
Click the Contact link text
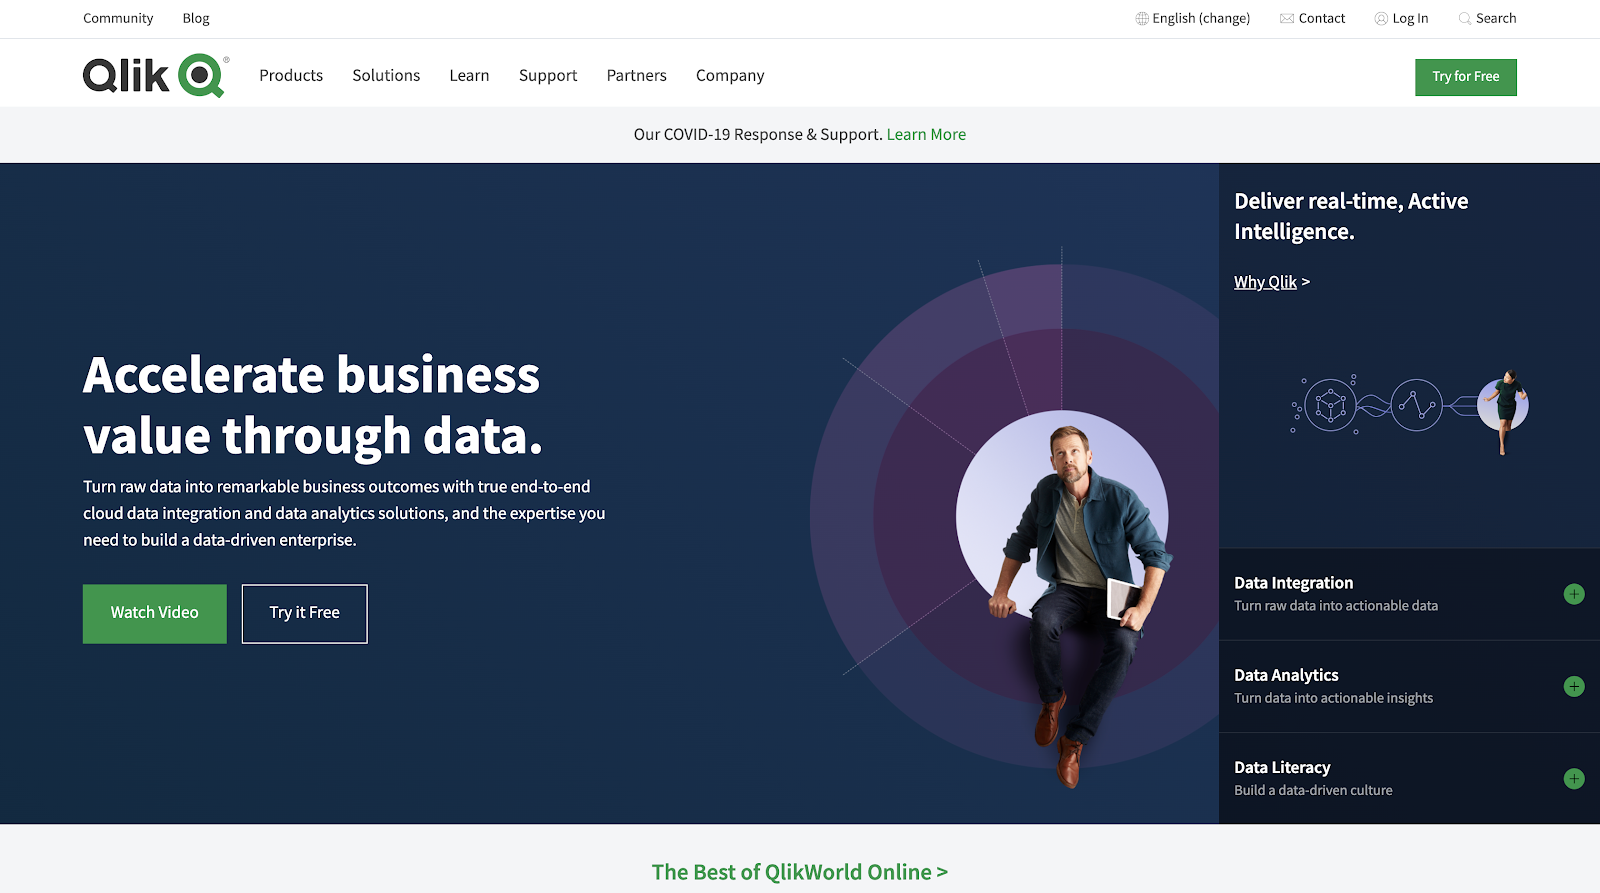coord(1322,18)
